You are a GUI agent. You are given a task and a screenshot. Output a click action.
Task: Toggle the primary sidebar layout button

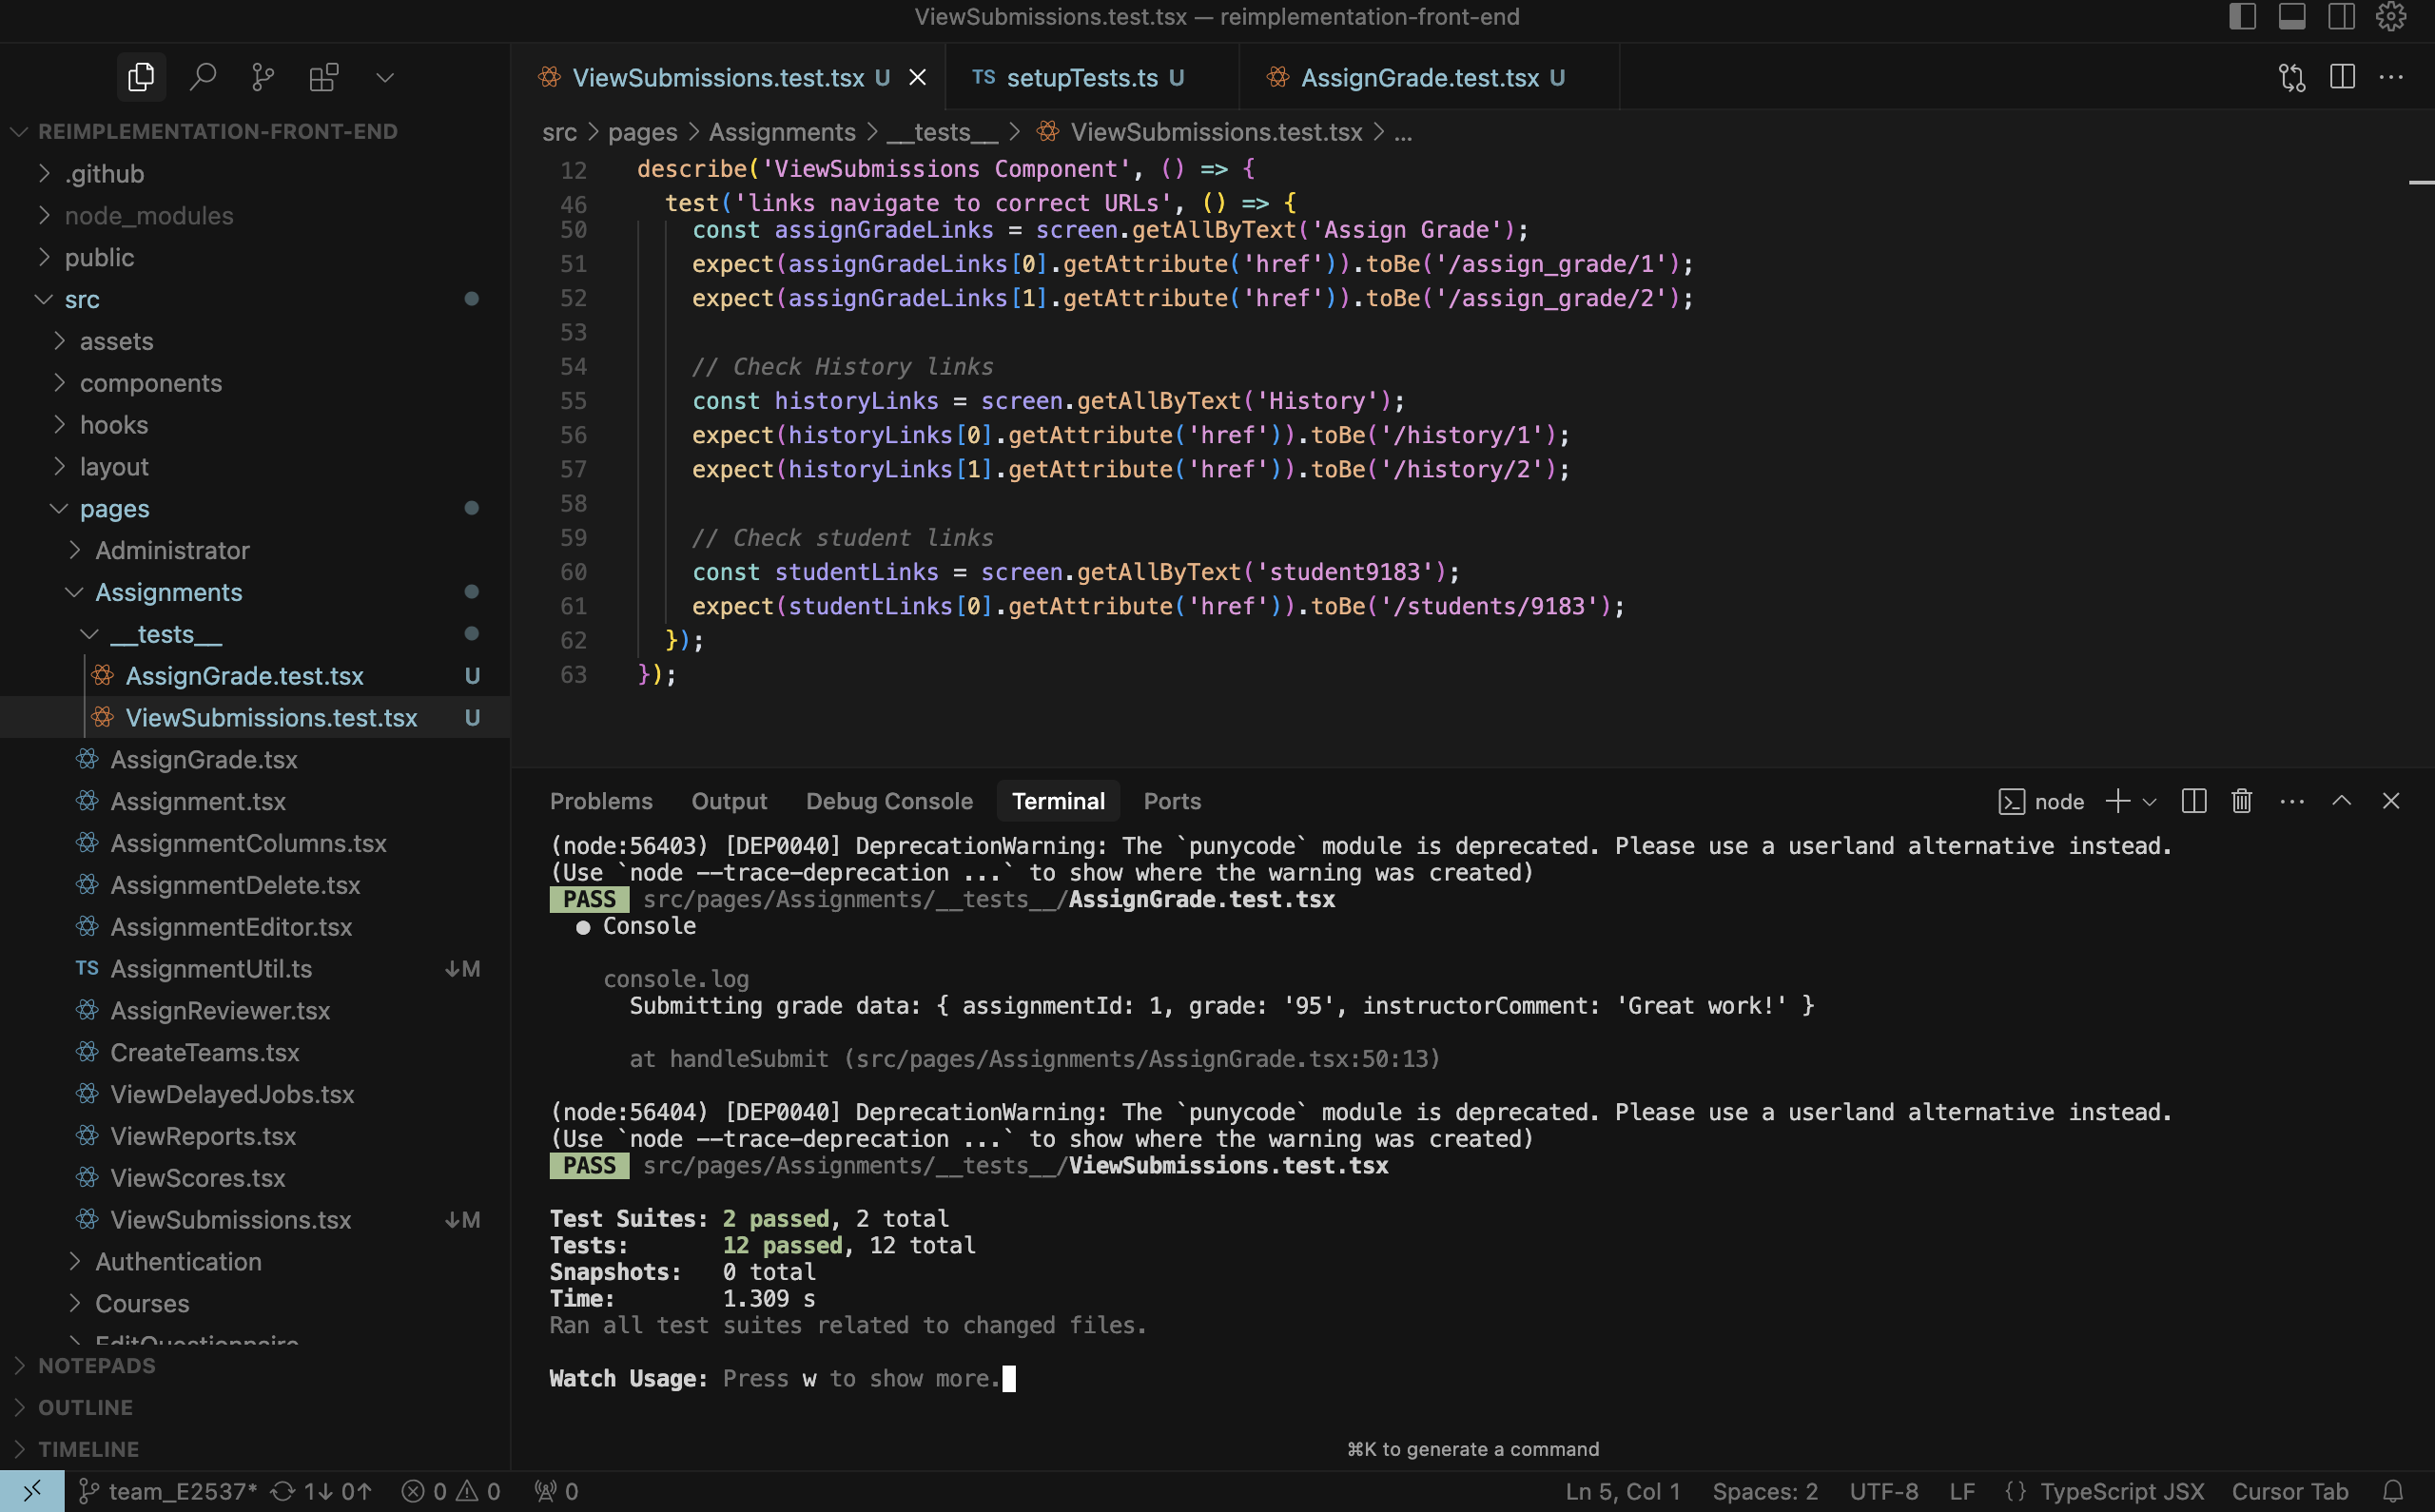click(2242, 16)
